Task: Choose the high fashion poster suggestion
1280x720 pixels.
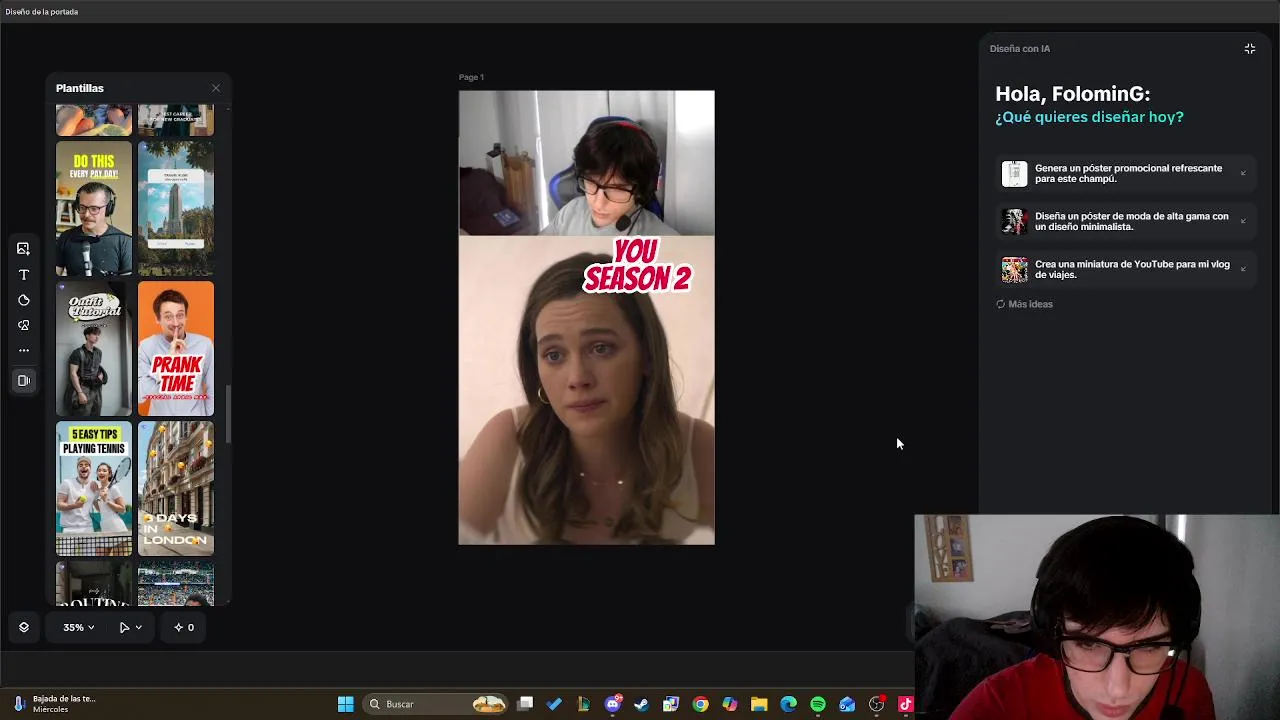Action: pyautogui.click(x=1125, y=221)
